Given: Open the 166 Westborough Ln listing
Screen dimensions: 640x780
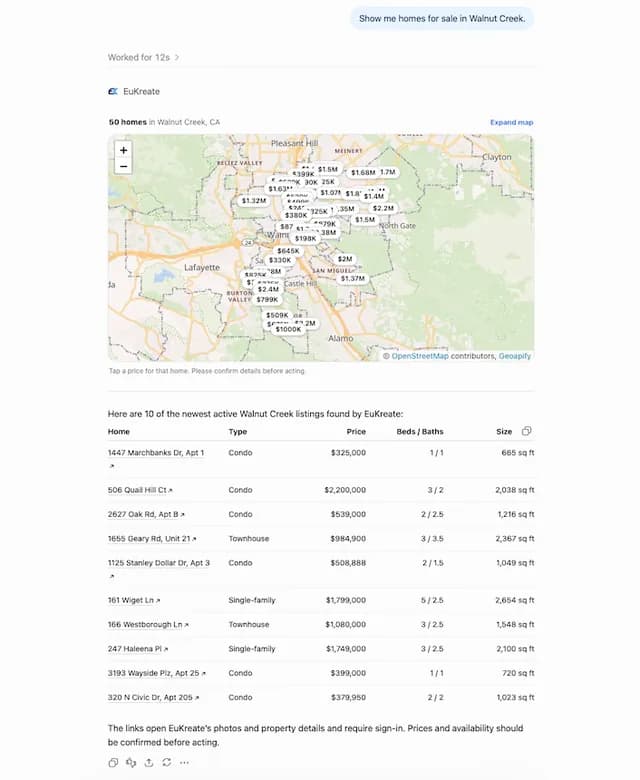Looking at the screenshot, I should [148, 625].
